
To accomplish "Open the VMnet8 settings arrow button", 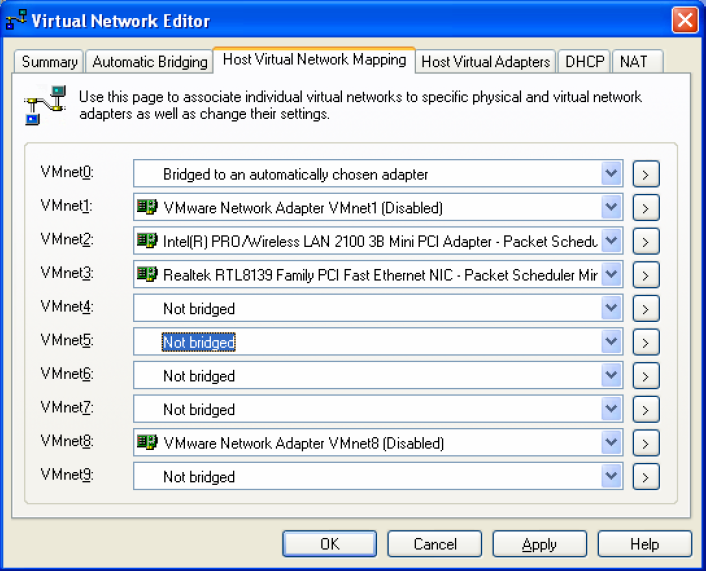I will 646,443.
